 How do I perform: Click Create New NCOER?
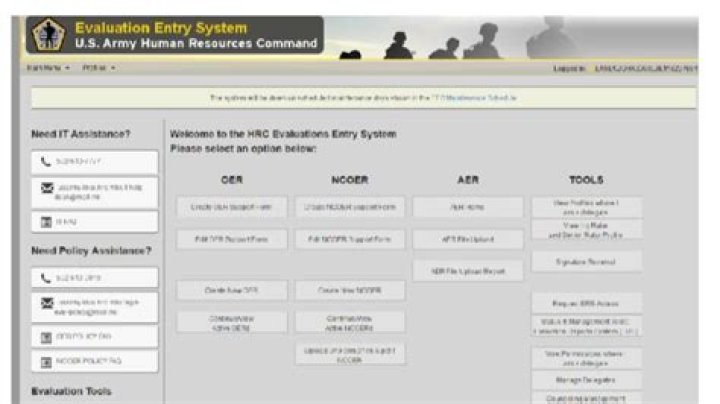pyautogui.click(x=350, y=290)
